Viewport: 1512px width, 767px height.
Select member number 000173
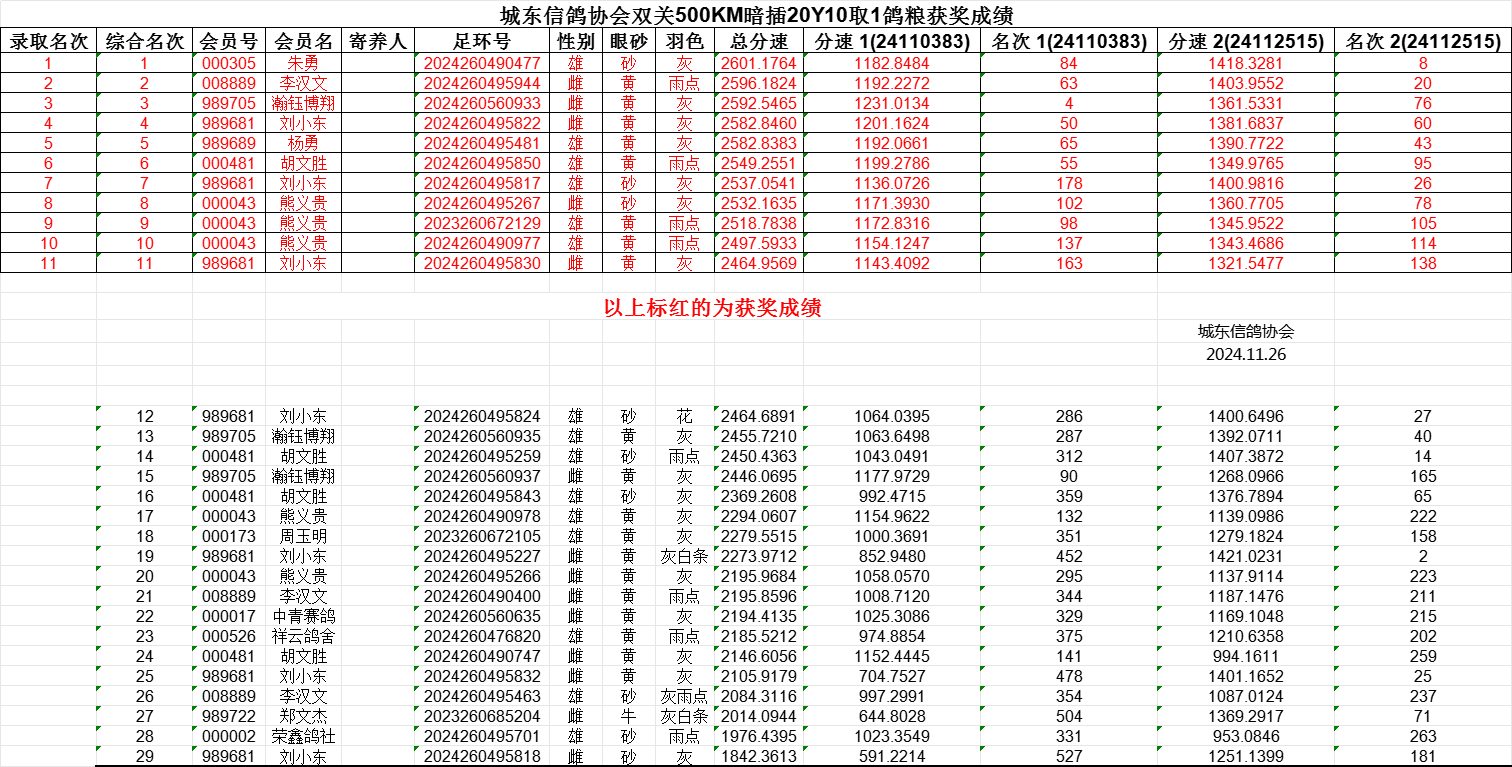[x=229, y=536]
